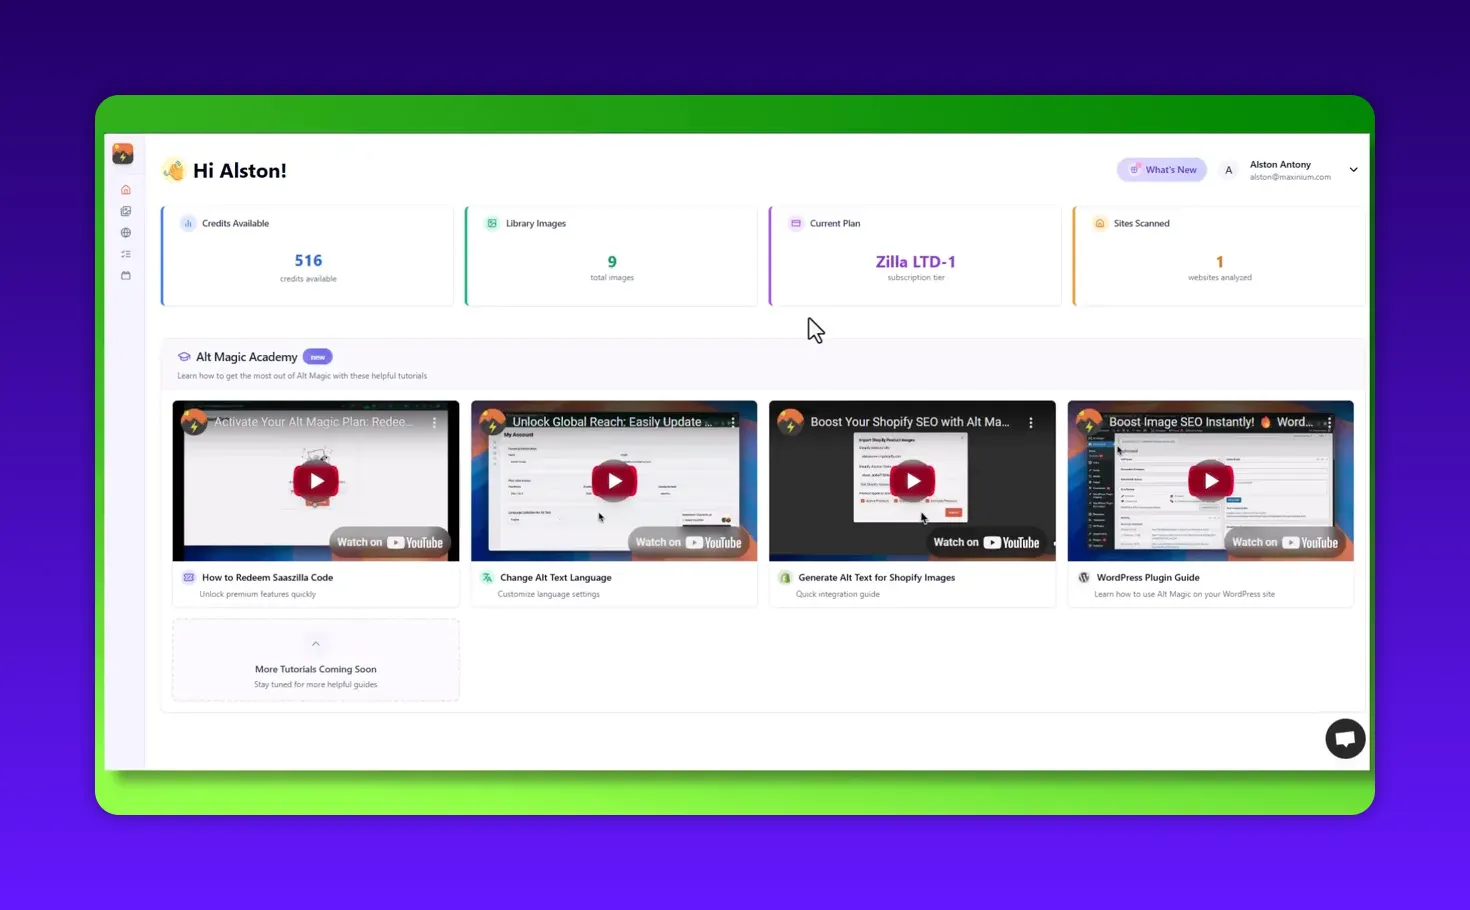
Task: Open Watch on YouTube for Saaszilla video
Action: click(x=391, y=541)
